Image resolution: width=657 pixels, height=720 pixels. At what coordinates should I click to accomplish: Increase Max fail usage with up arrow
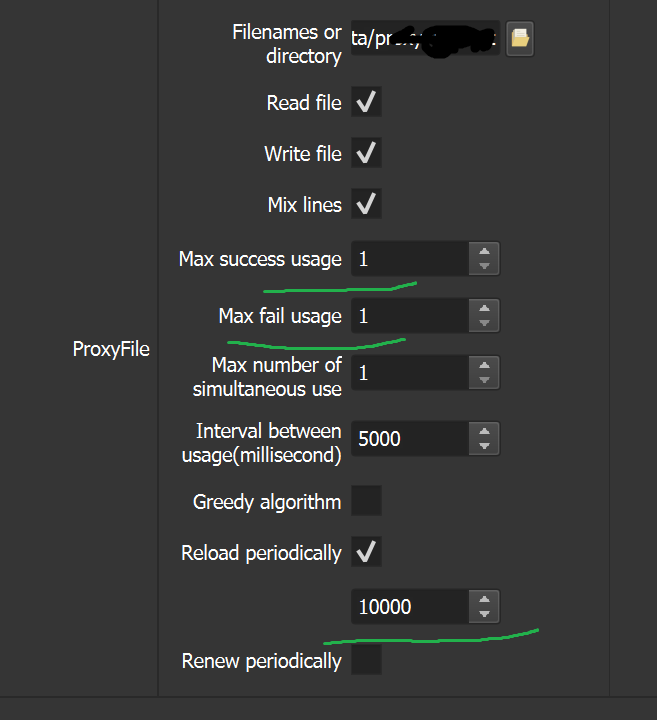(484, 309)
